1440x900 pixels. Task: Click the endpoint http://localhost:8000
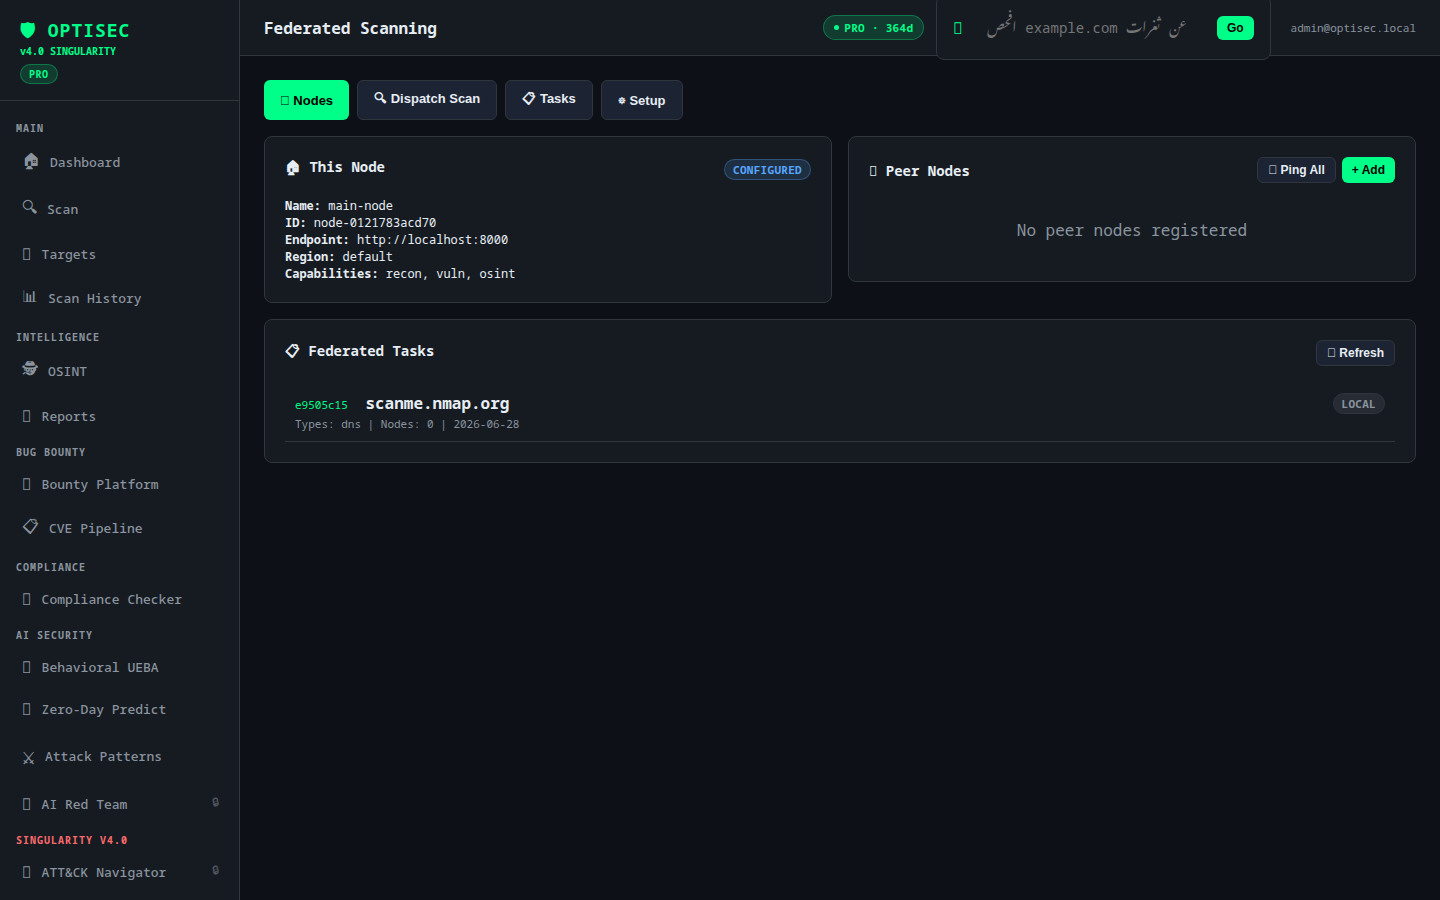[432, 240]
